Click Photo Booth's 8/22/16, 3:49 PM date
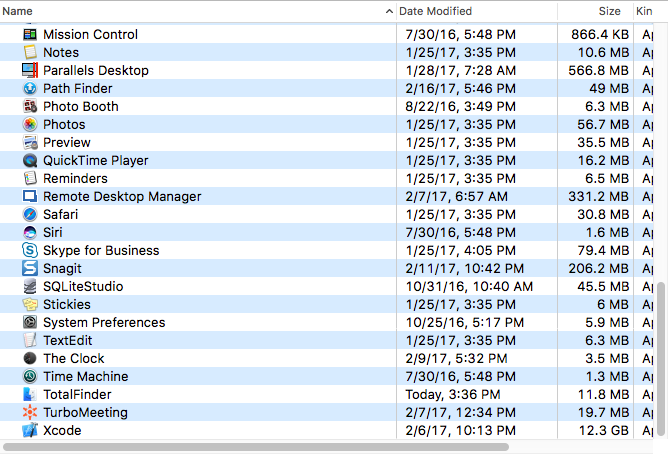The height and width of the screenshot is (454, 668). 461,106
